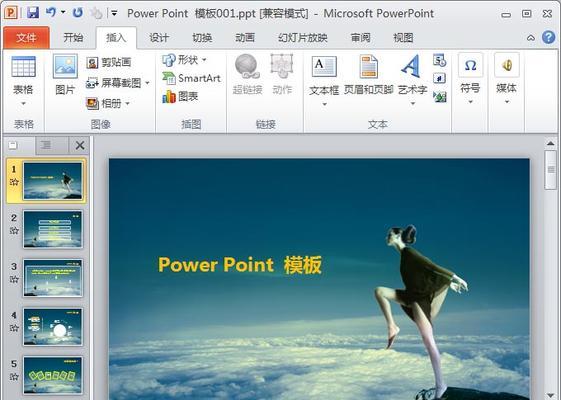Screen dimensions: 561x400
Task: Open the 屏幕截图 screenshot dropdown arrow
Action: 147,83
